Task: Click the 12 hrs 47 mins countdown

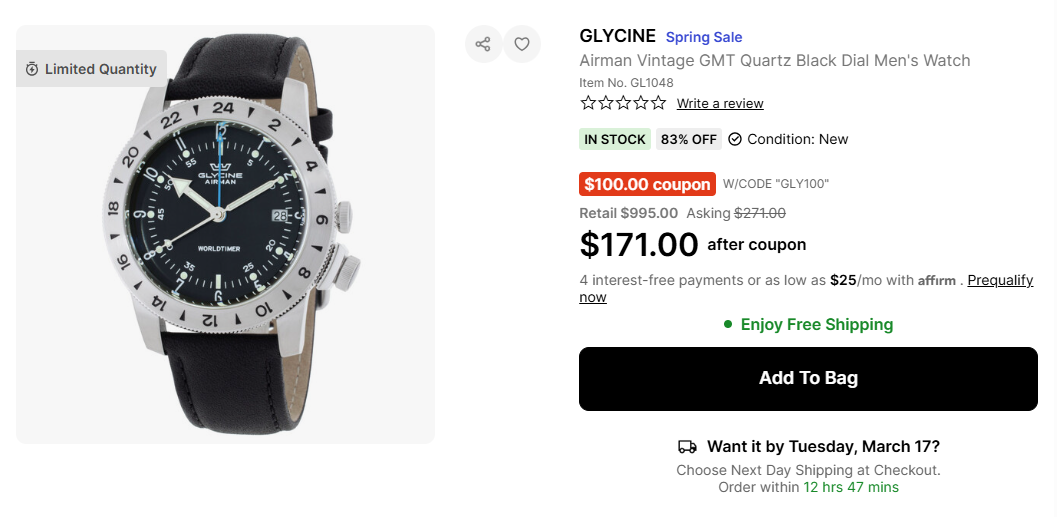Action: click(851, 488)
